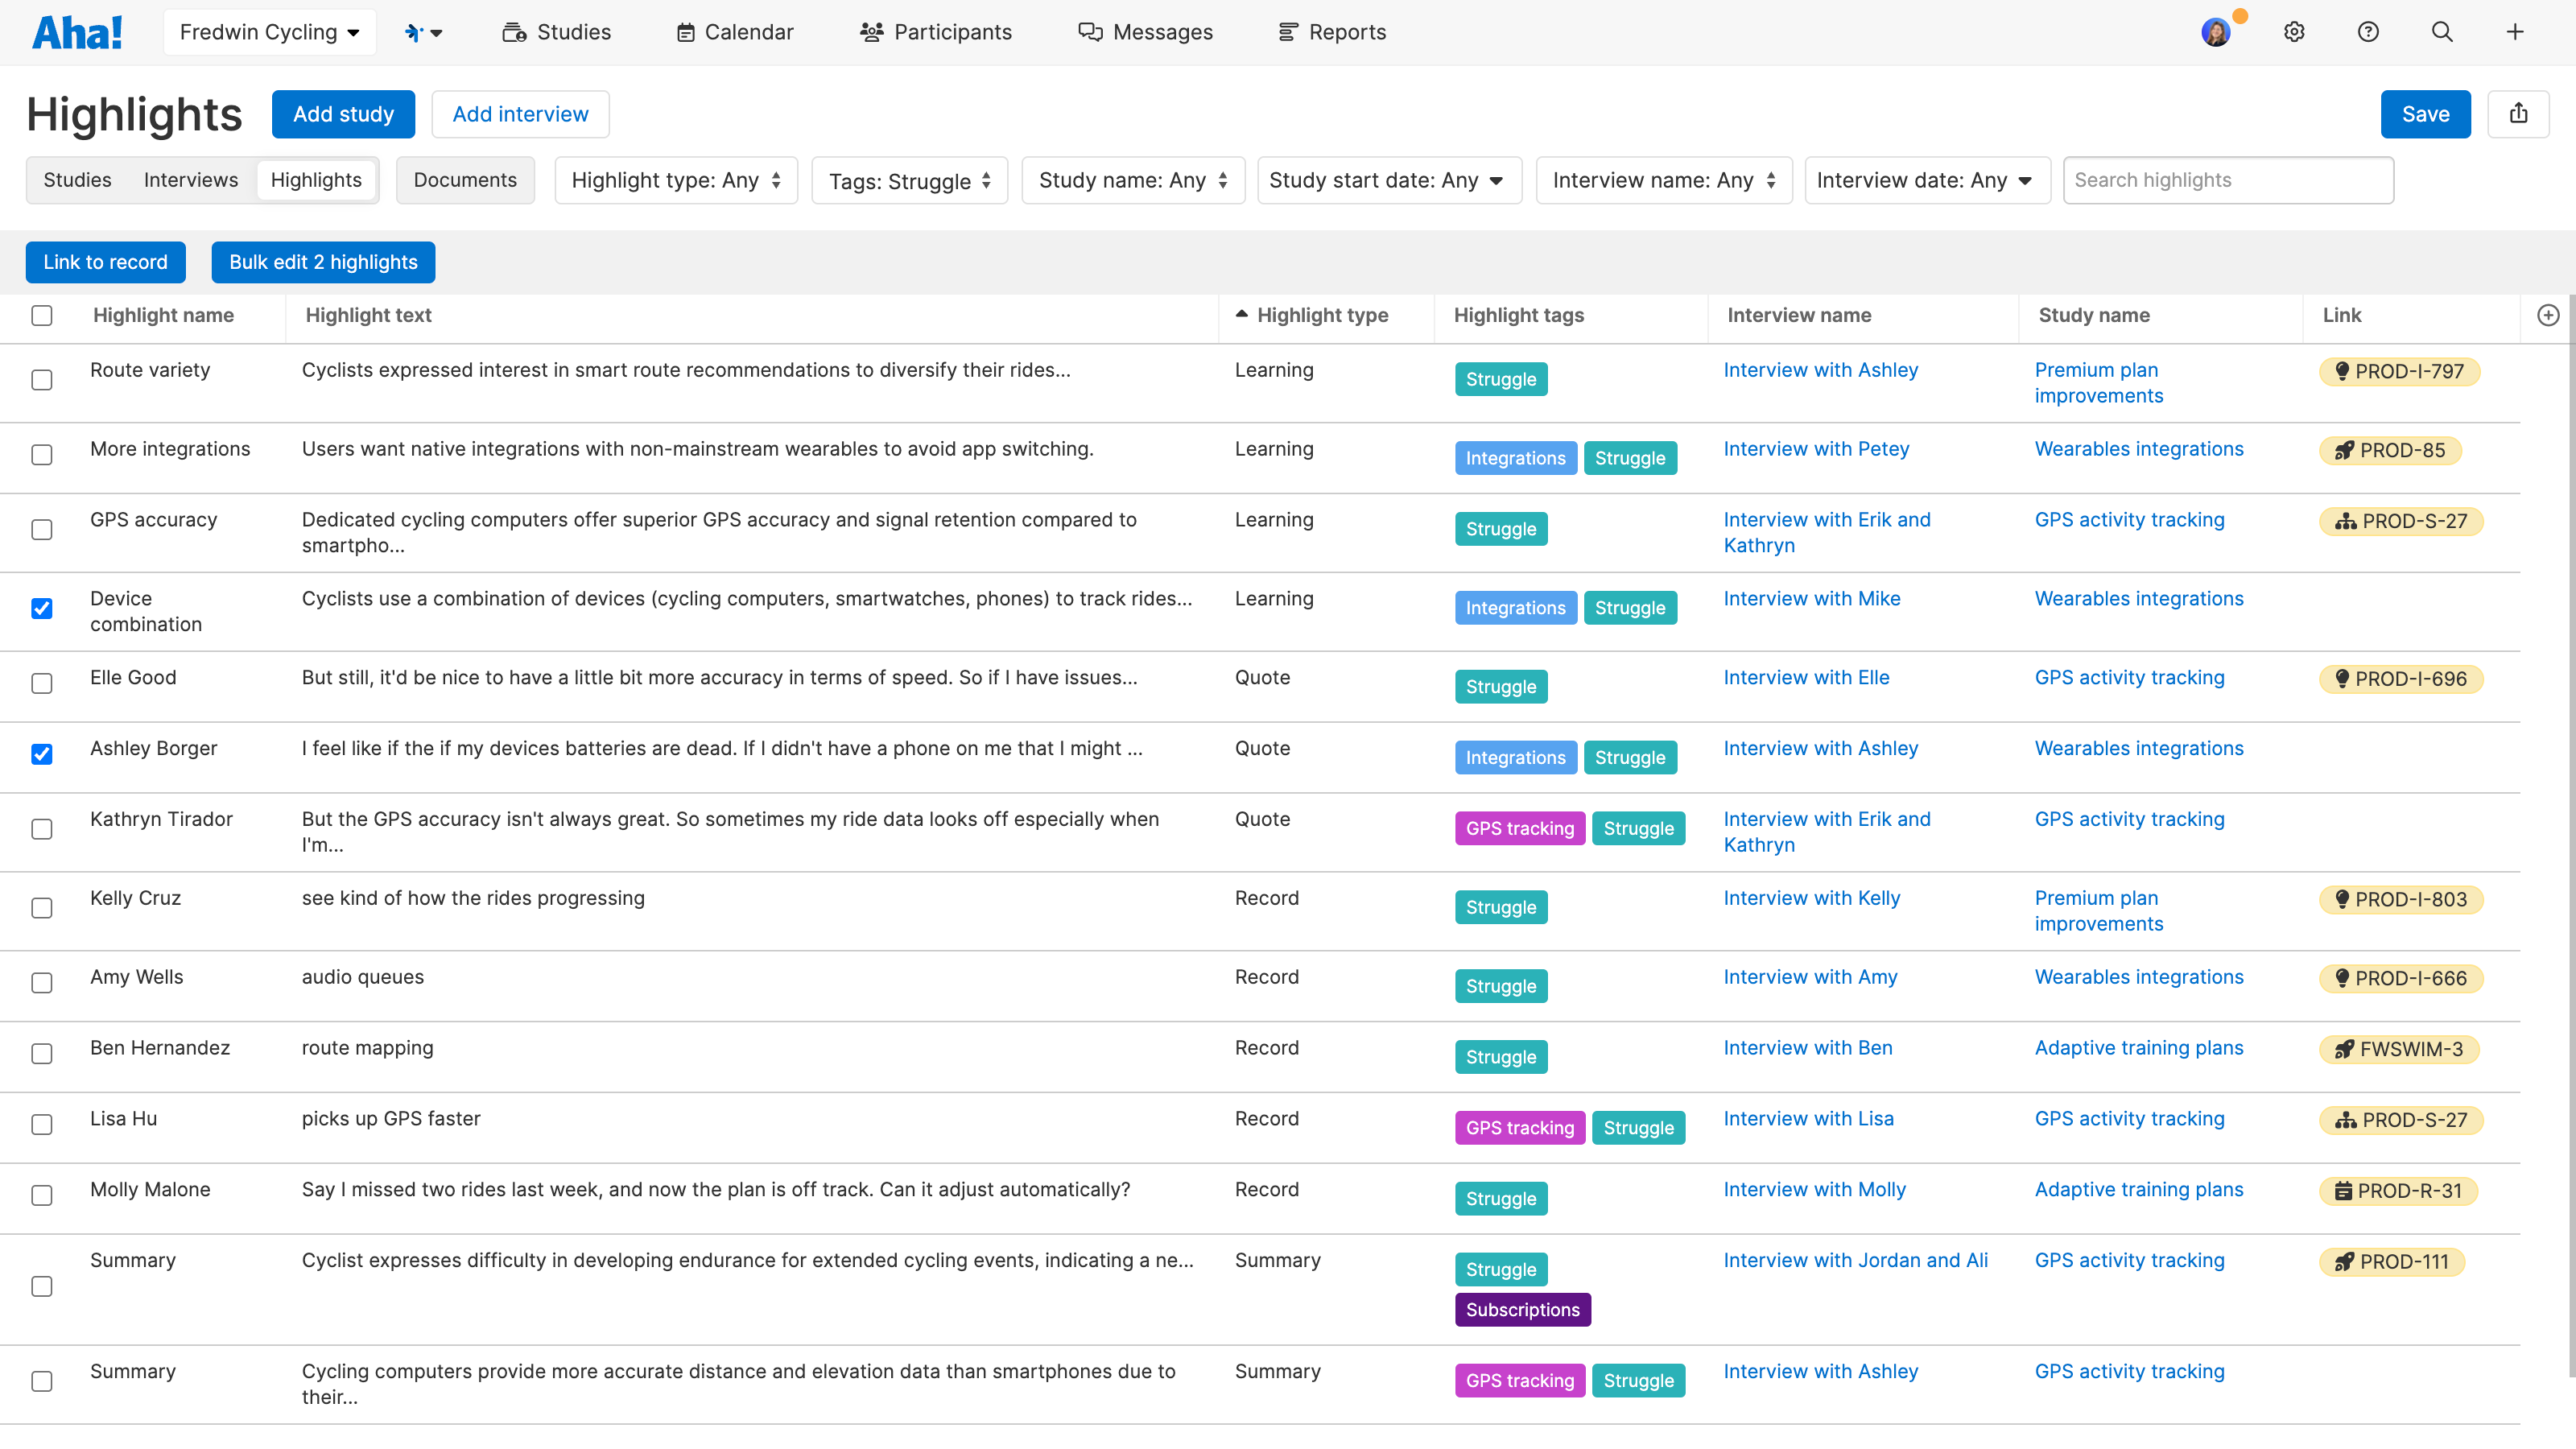
Task: Expand the Highlight type: Any filter
Action: 675,180
